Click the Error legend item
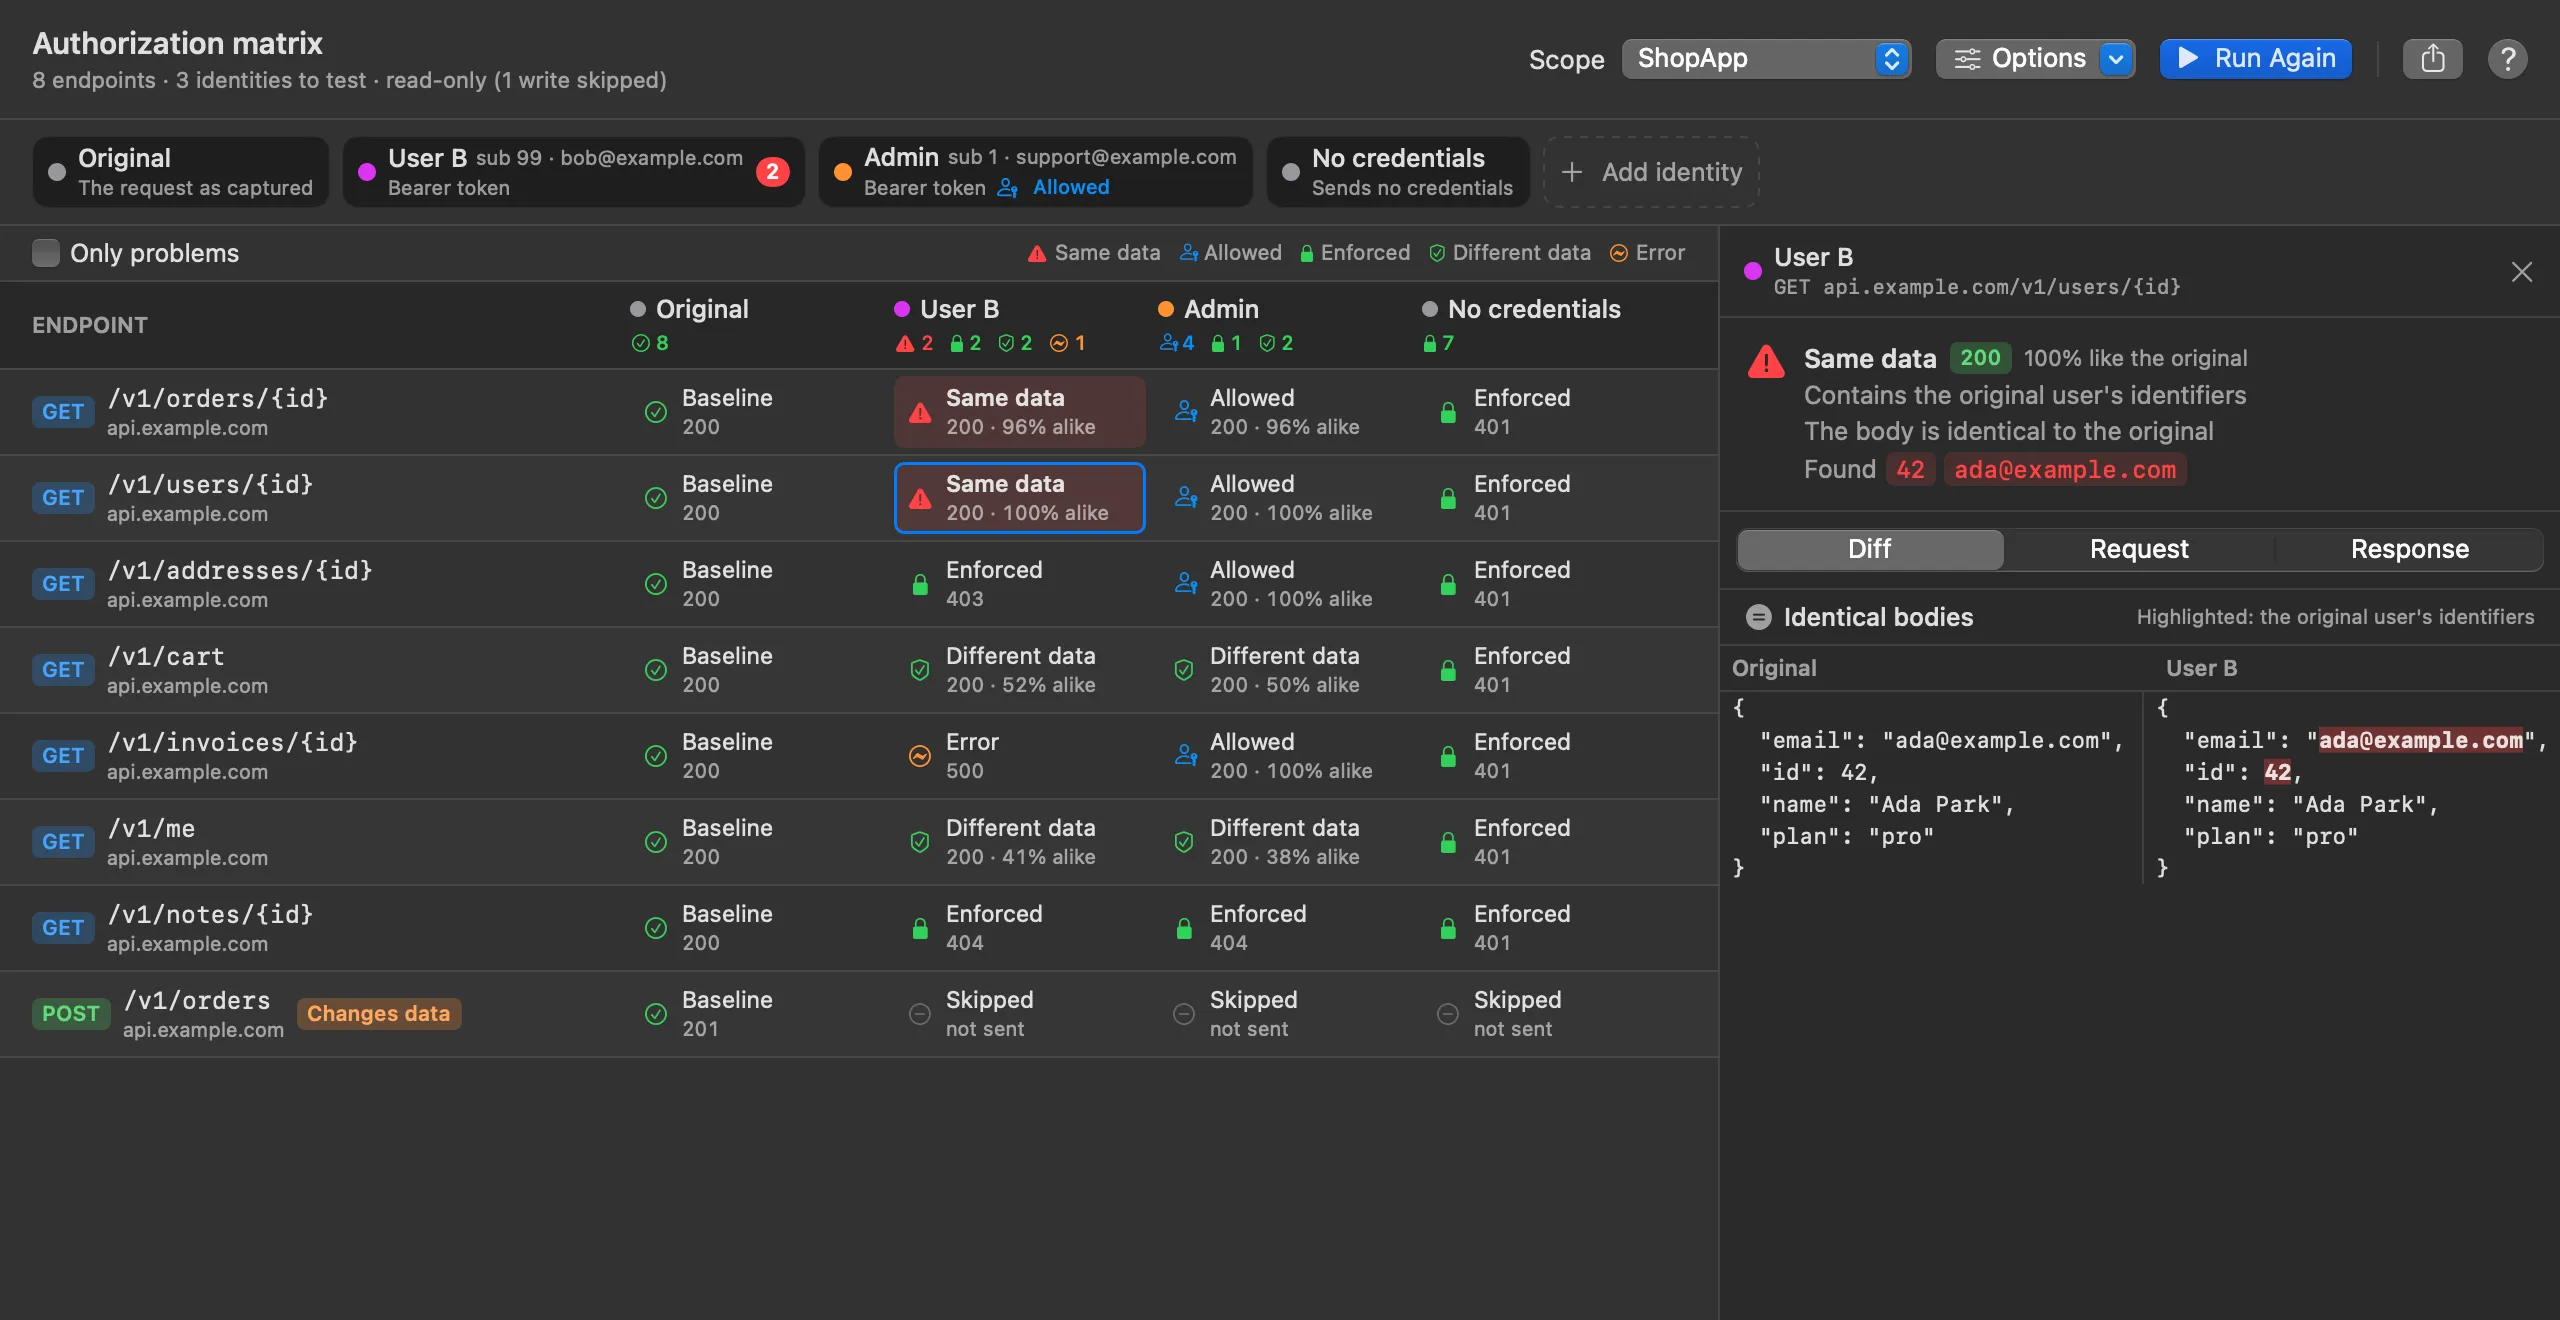 coord(1647,253)
